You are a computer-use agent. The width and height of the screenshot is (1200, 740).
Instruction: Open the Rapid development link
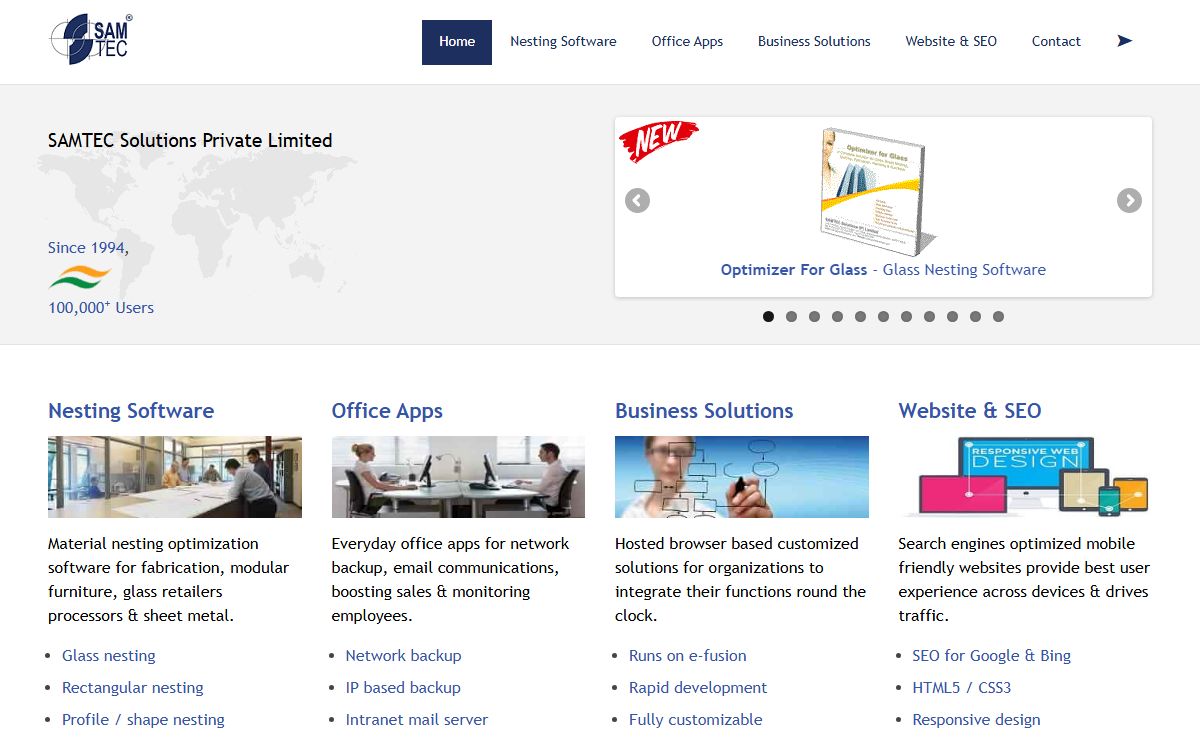698,688
